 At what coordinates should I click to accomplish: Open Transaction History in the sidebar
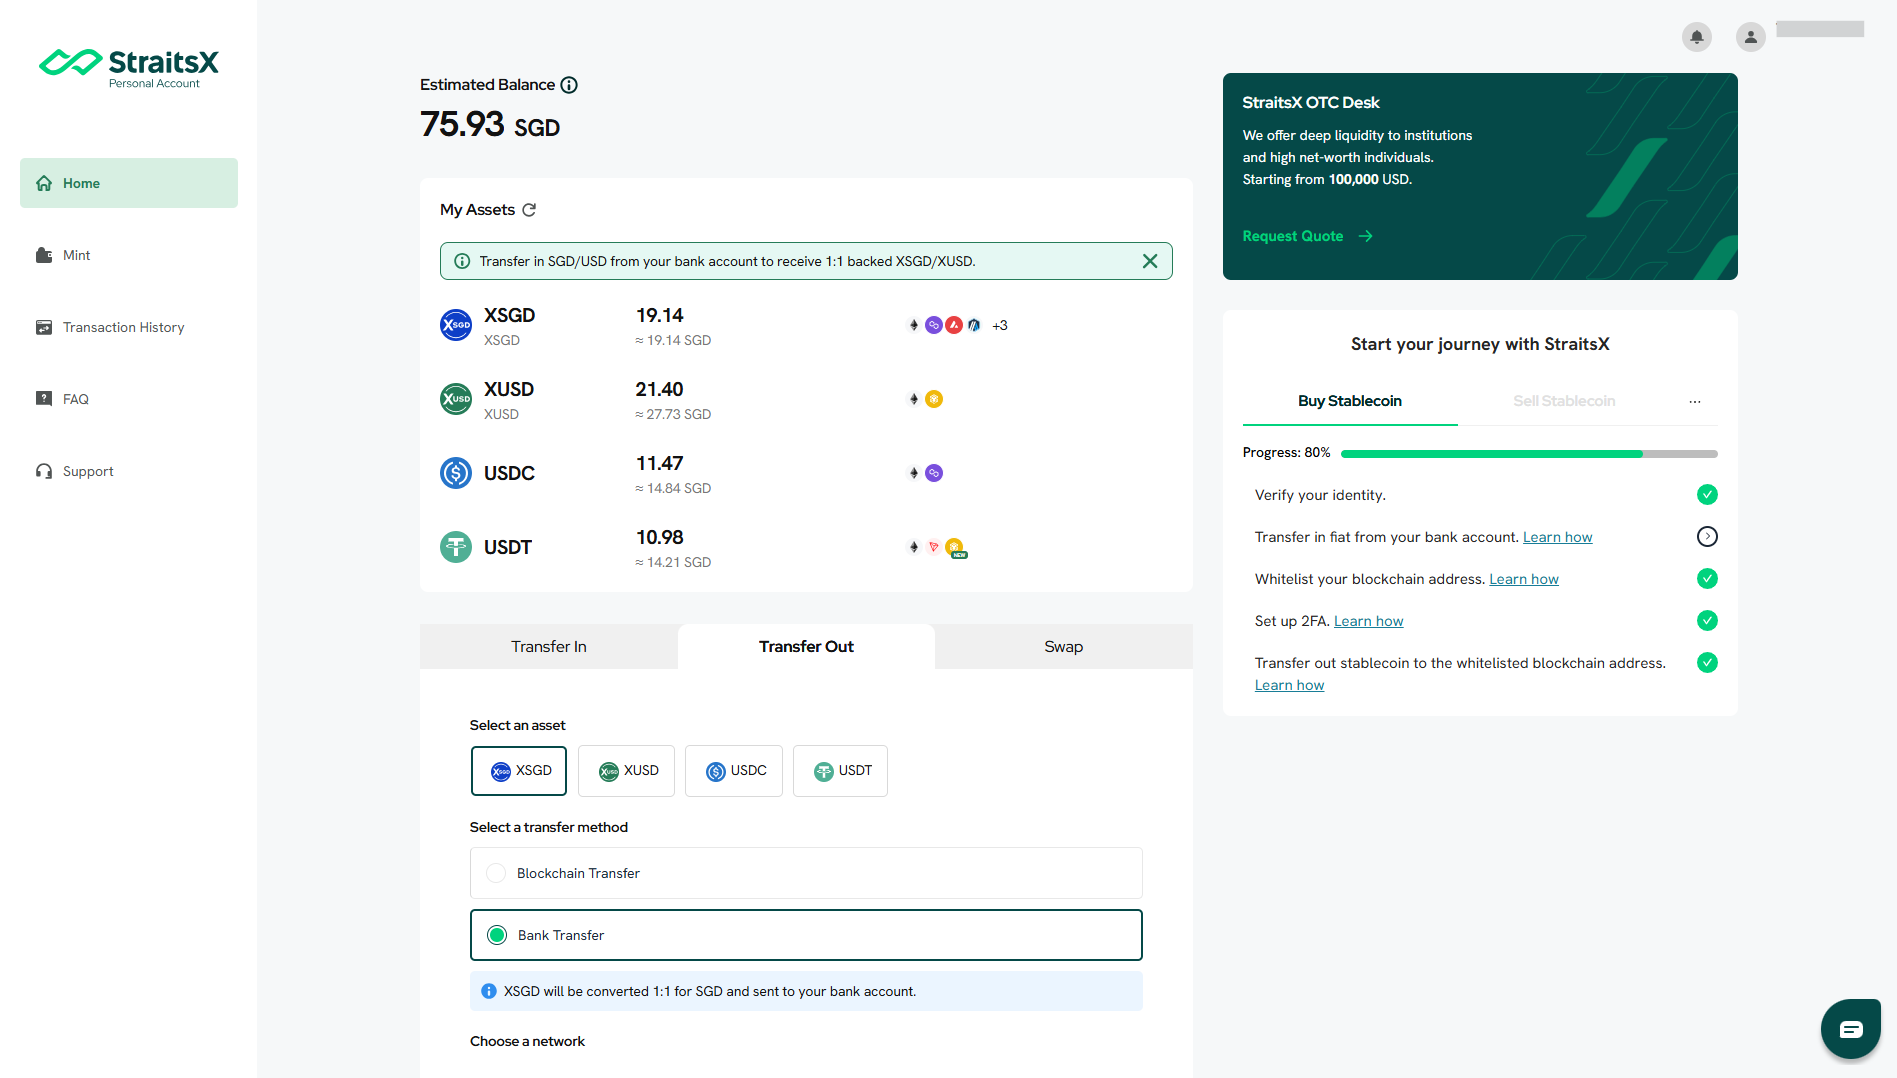[x=129, y=327]
